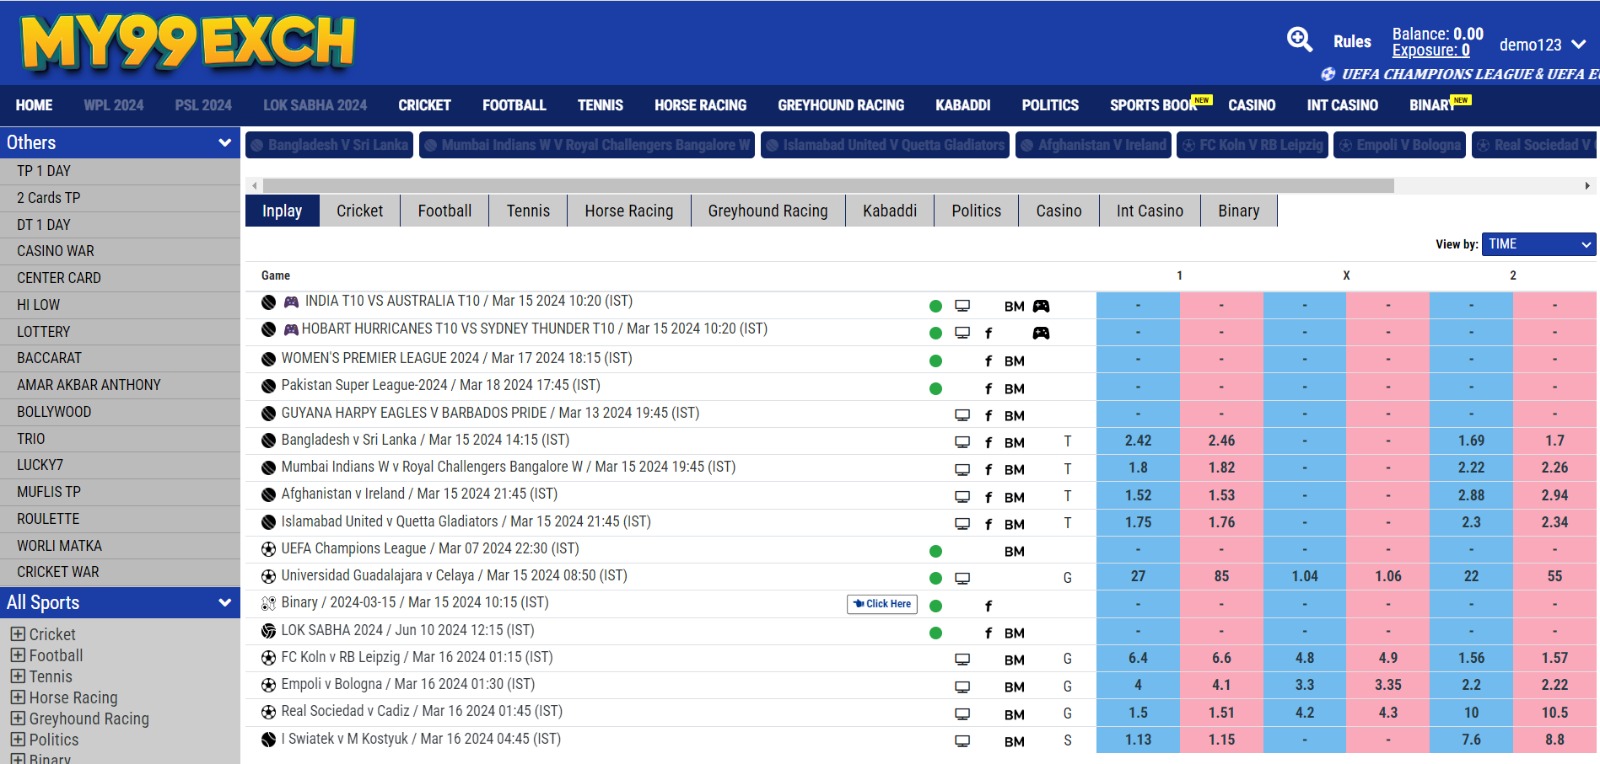Click the magnifier search icon in header
The height and width of the screenshot is (764, 1600).
click(1299, 40)
